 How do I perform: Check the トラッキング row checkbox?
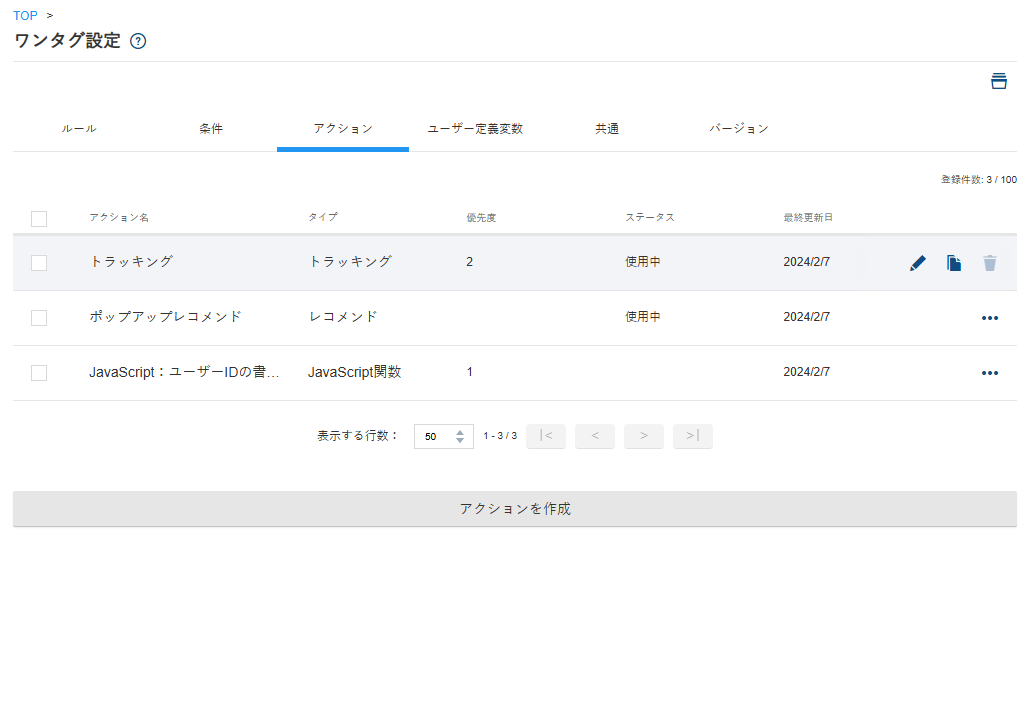pos(39,263)
